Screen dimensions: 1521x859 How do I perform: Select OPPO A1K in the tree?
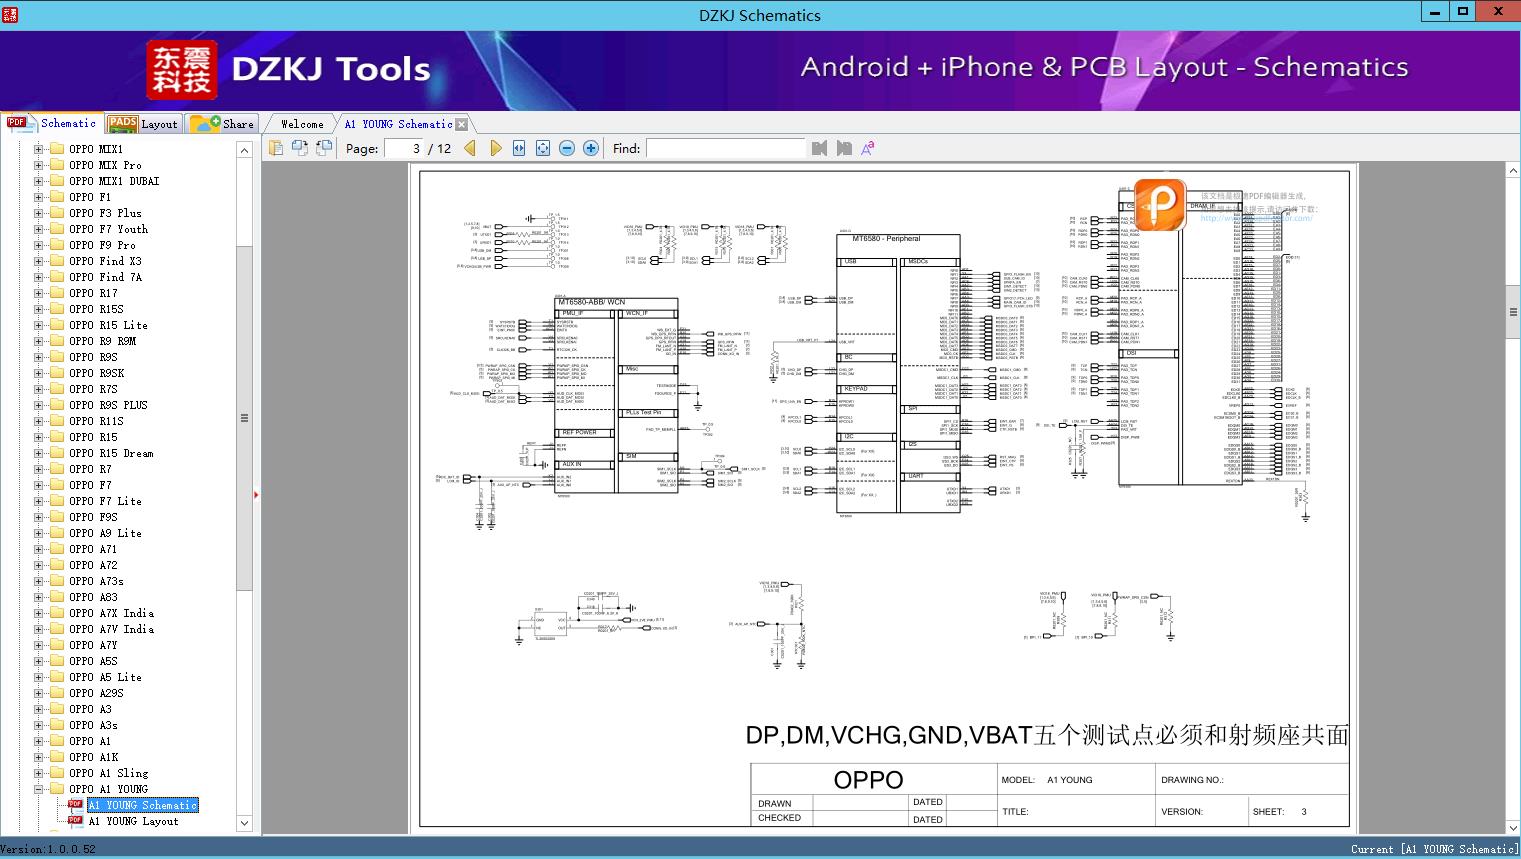tap(94, 757)
